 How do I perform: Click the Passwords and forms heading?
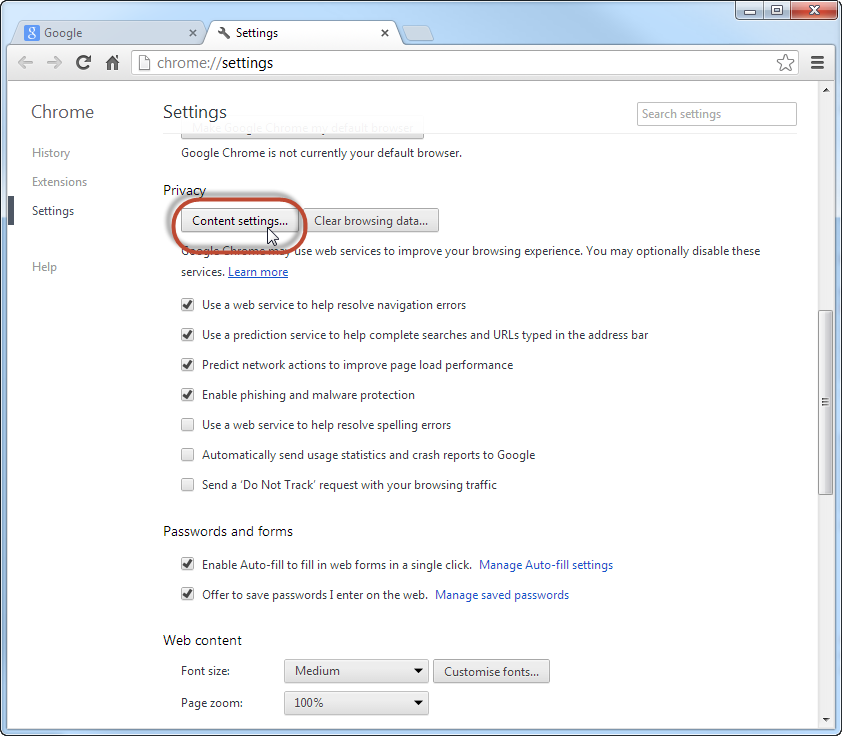coord(228,531)
